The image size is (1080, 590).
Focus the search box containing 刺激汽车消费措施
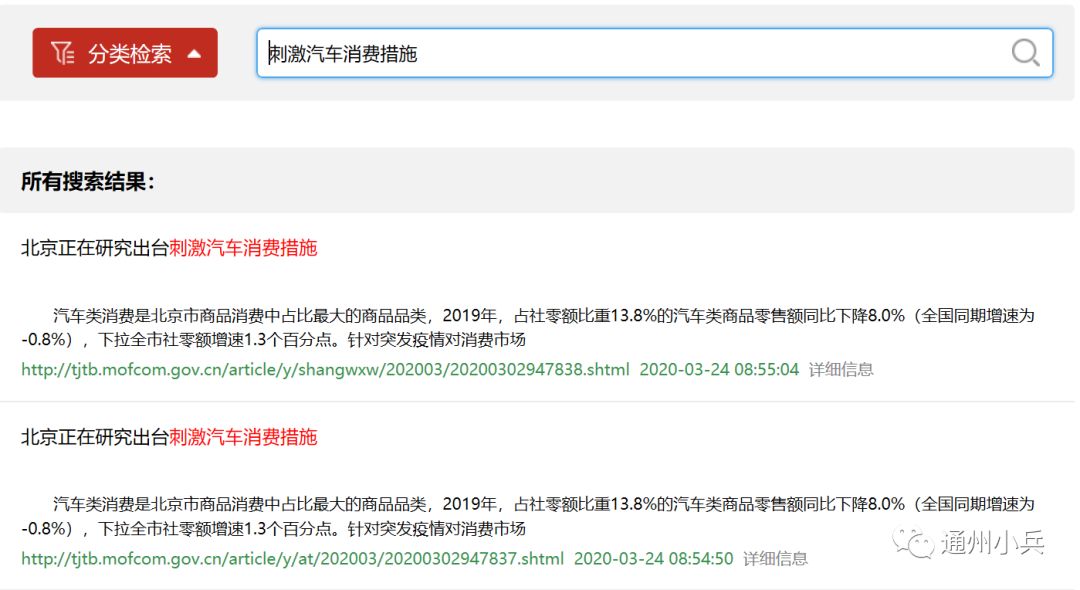(654, 53)
